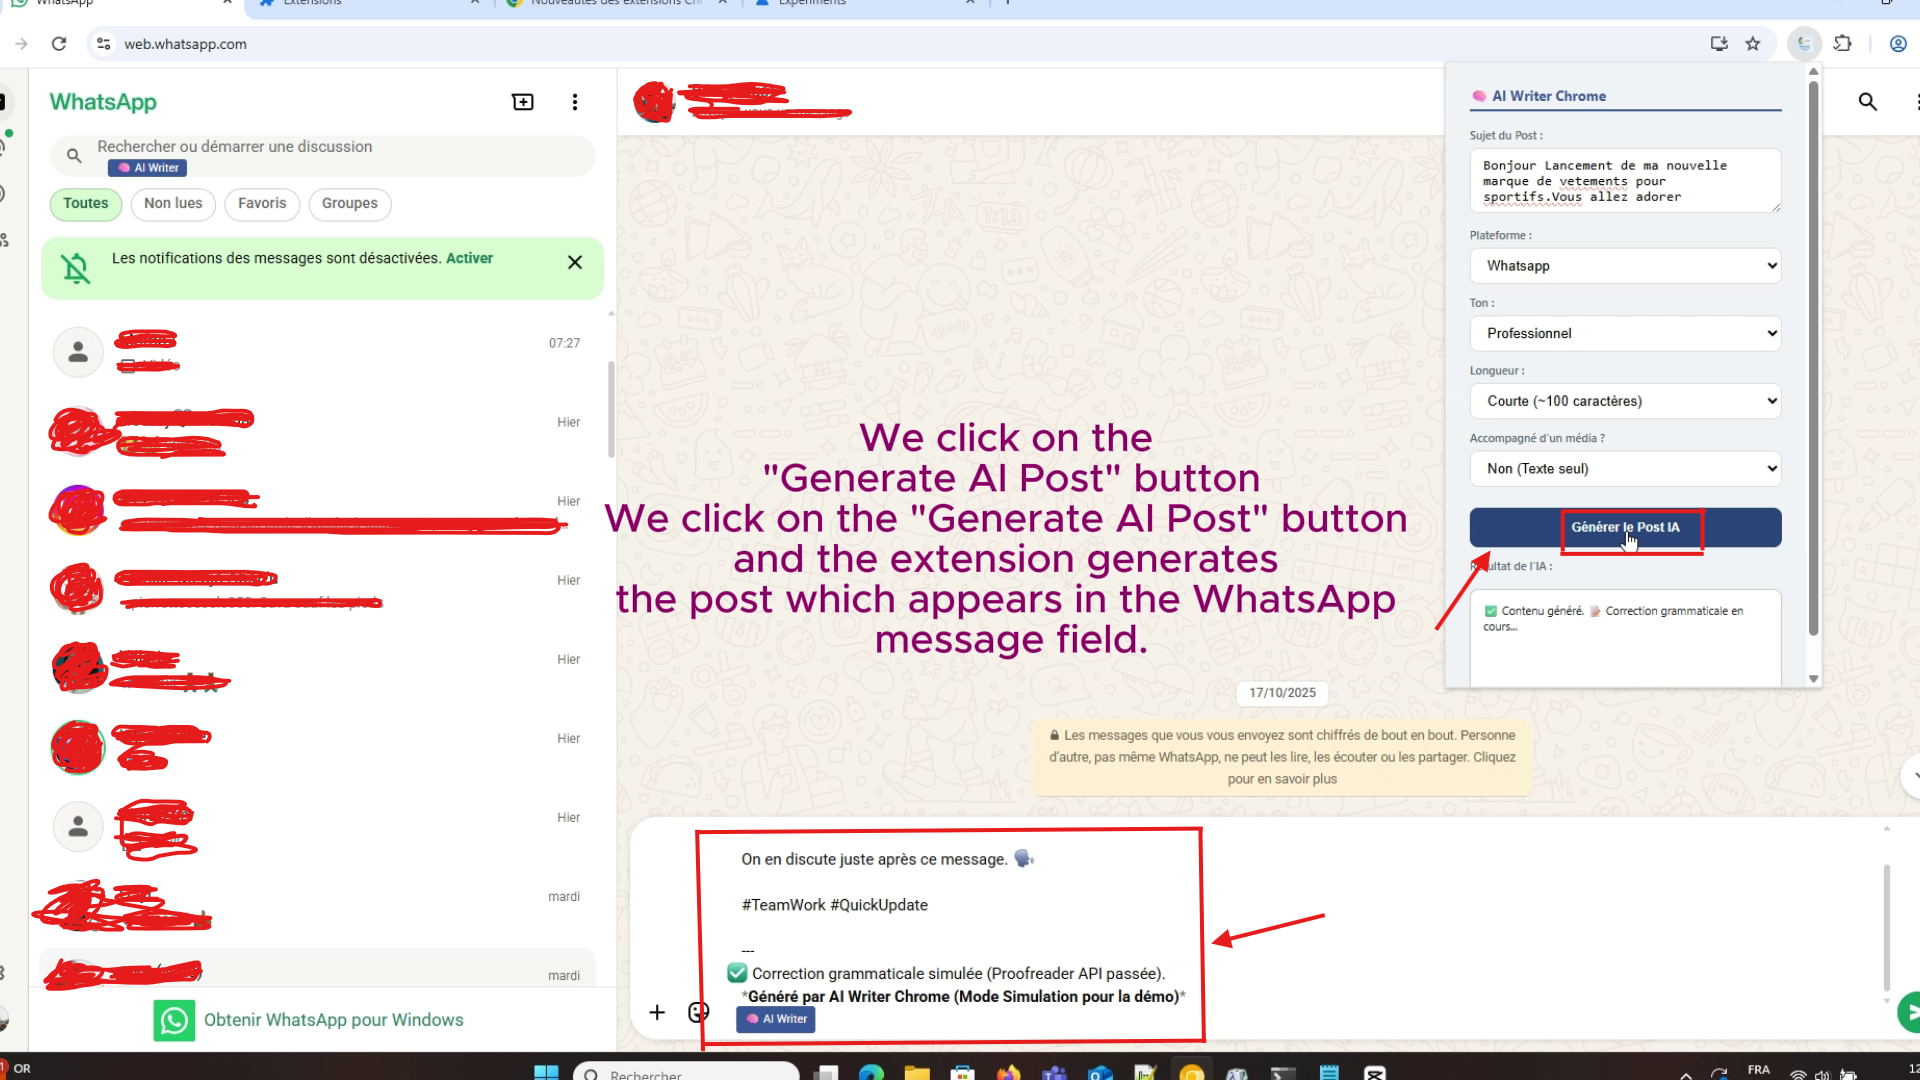
Task: Open the Plateforme dropdown set to Whatsapp
Action: pos(1625,266)
